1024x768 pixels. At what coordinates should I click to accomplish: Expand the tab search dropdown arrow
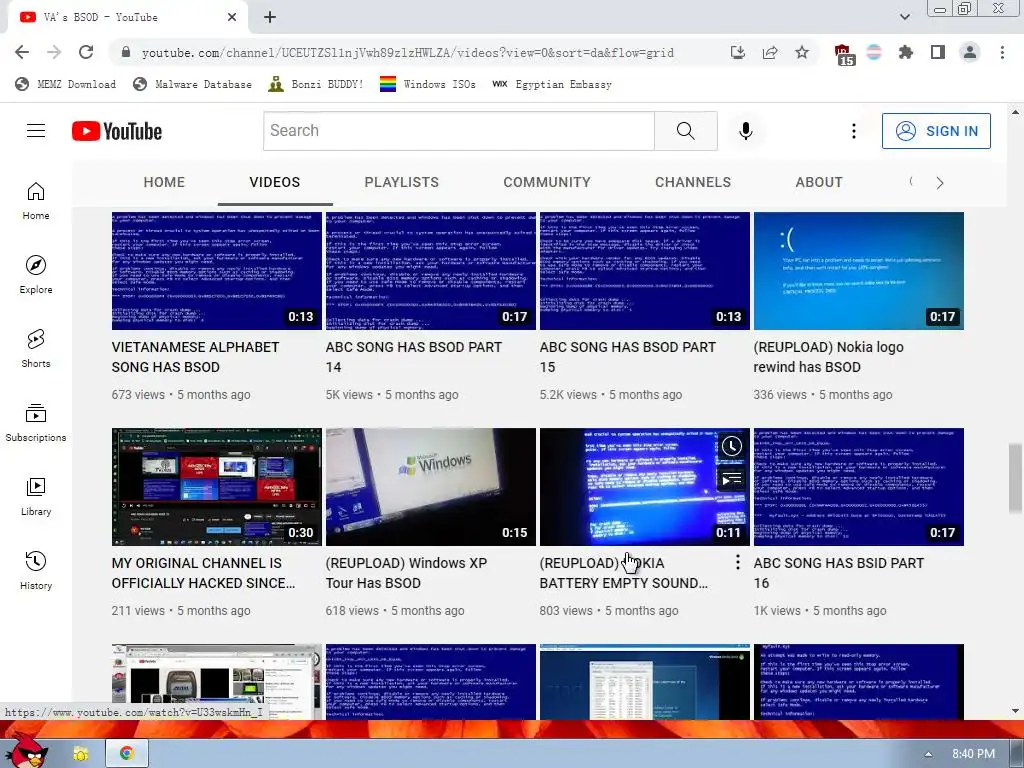tap(904, 17)
